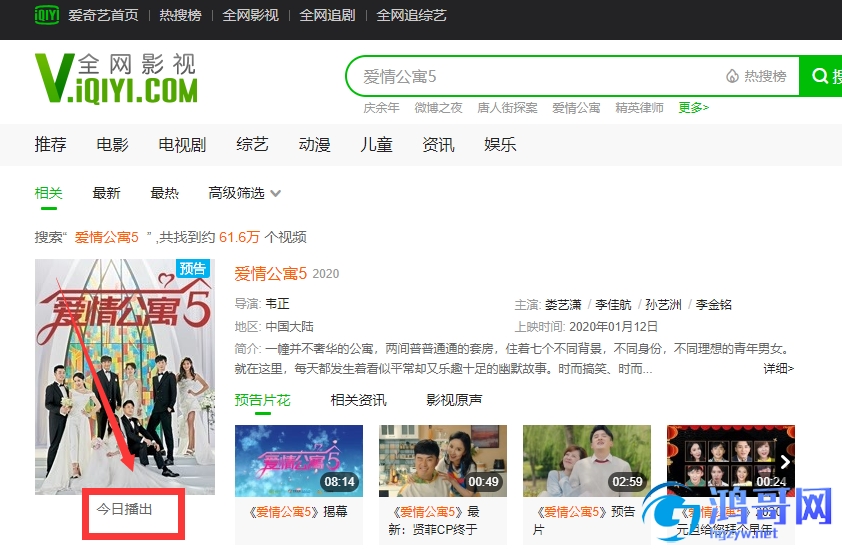Click the 今日播出 label below poster

[x=124, y=509]
